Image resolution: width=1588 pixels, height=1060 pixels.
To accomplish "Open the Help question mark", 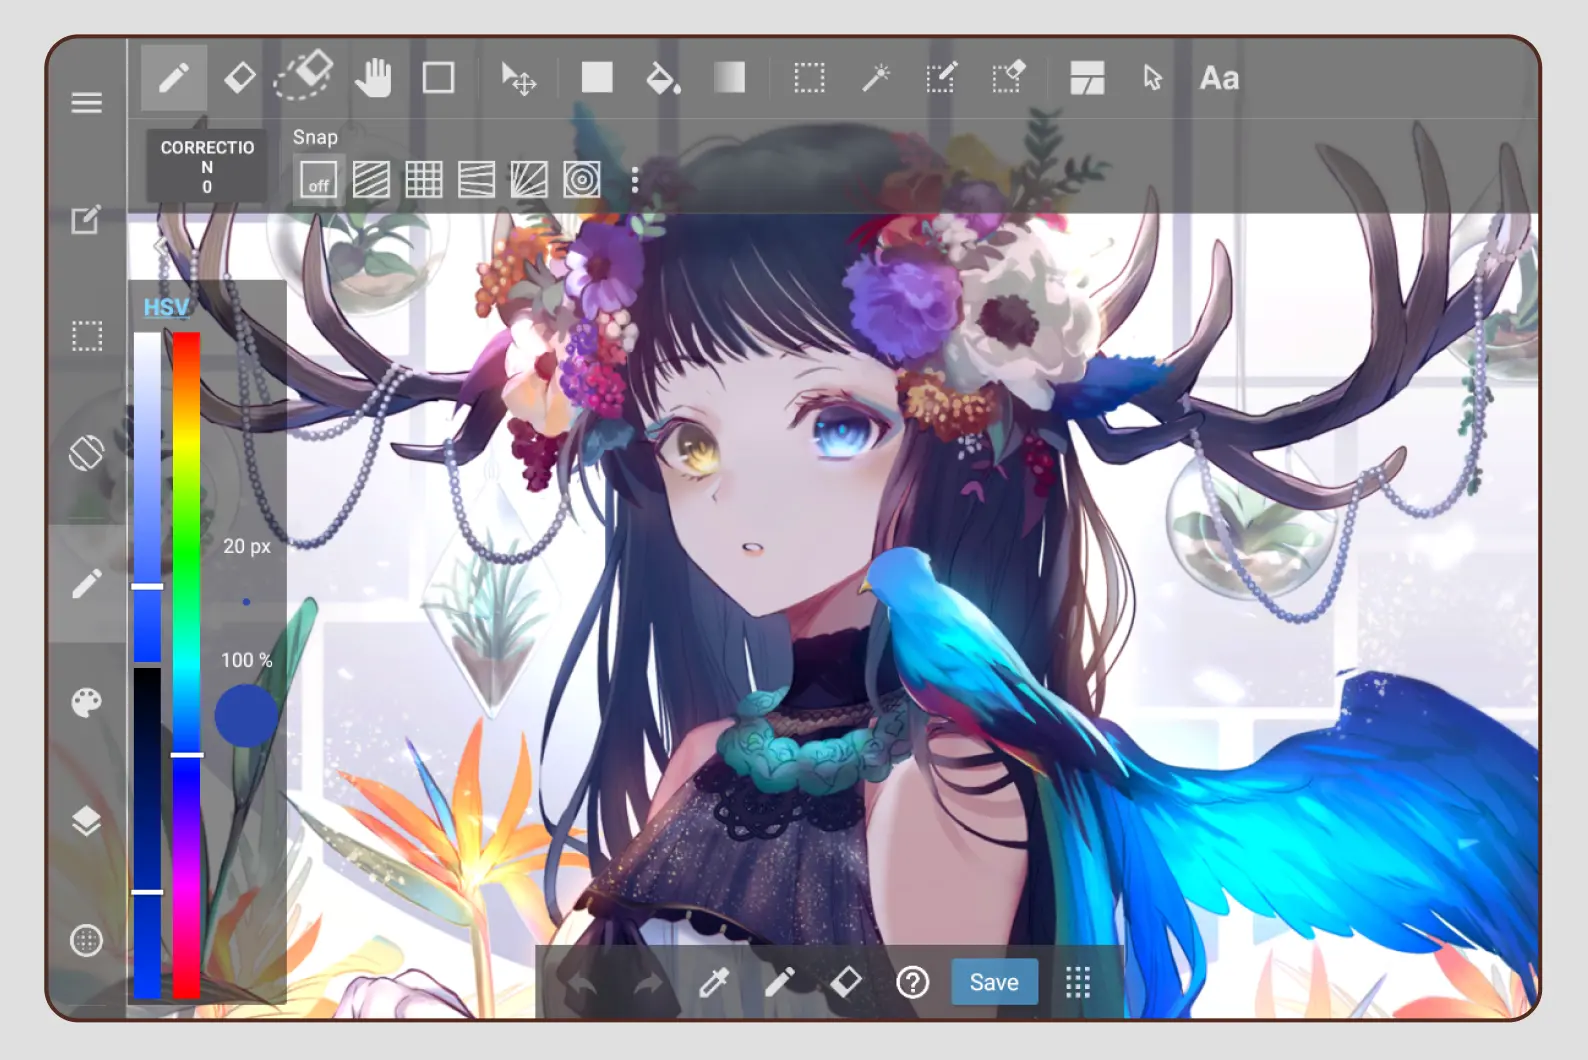I will pos(912,983).
